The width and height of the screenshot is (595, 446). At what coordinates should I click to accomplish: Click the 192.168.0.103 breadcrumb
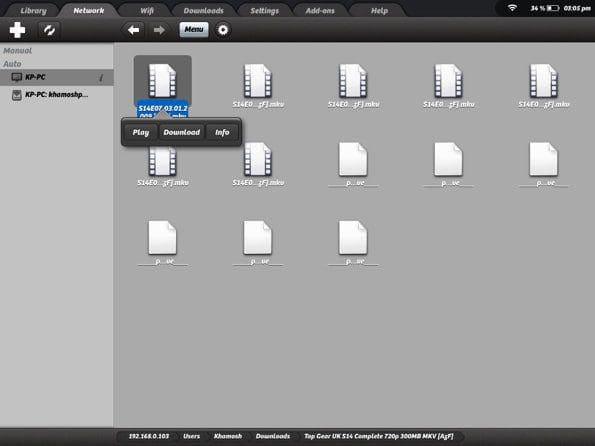[x=149, y=436]
